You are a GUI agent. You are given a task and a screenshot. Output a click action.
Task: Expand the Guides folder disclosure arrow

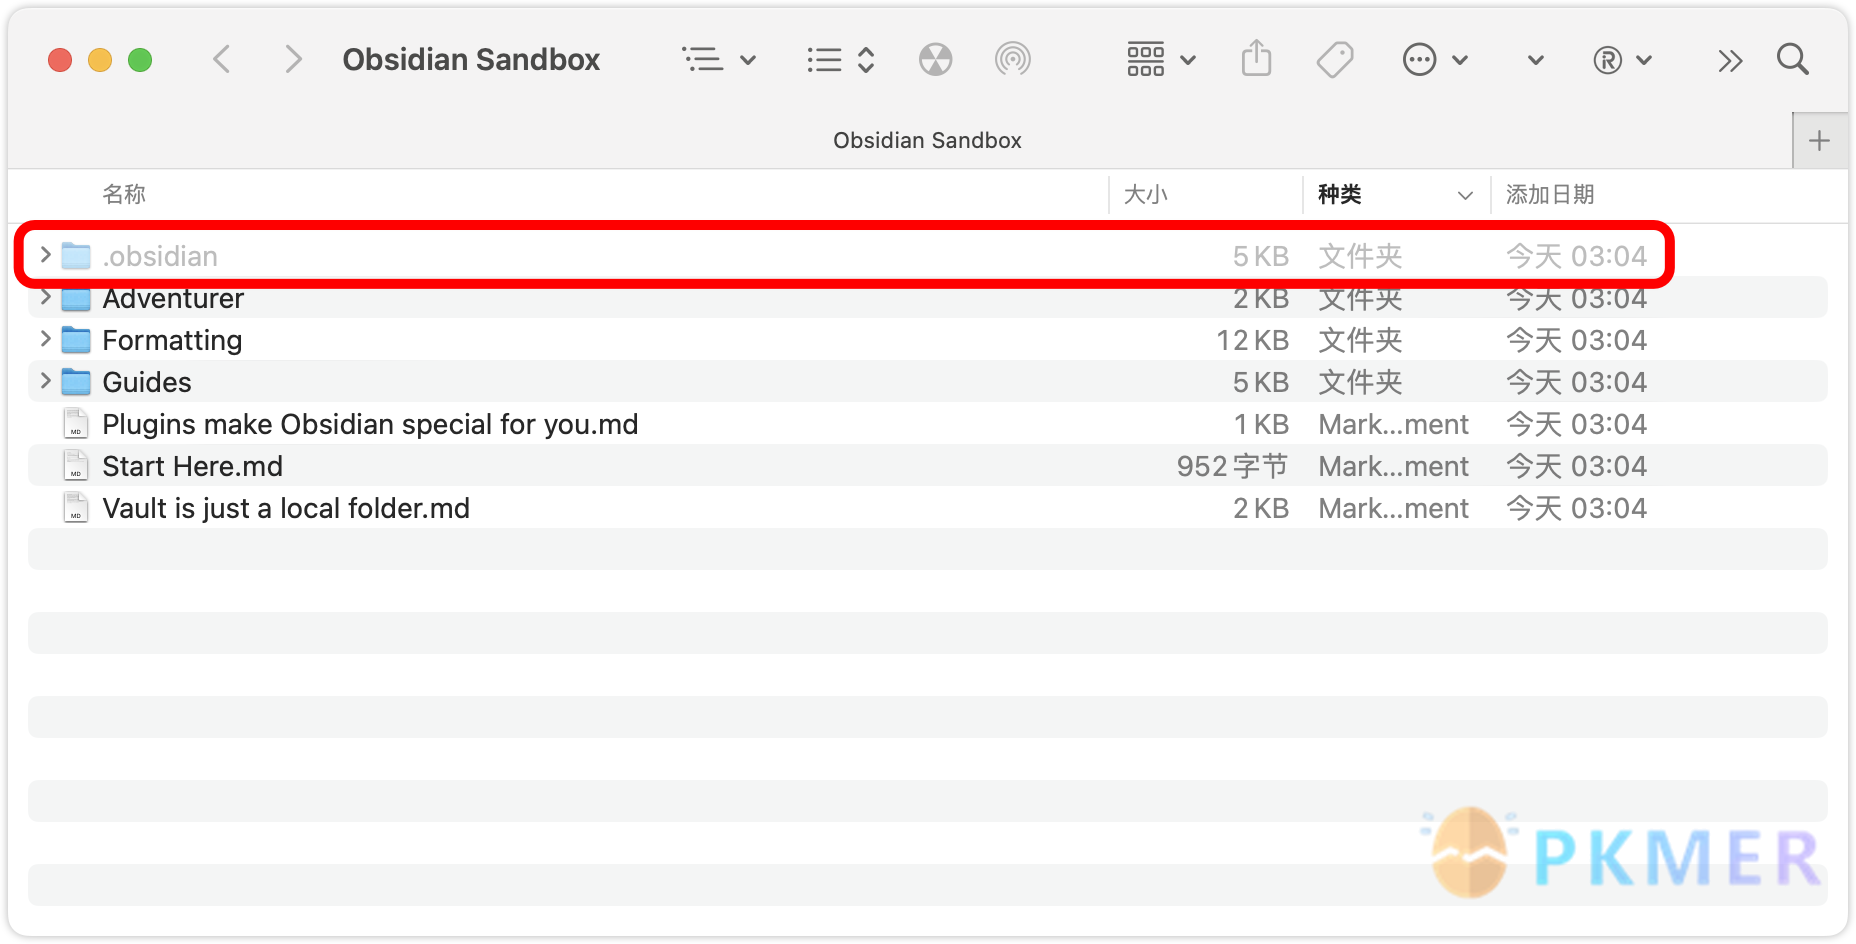[x=45, y=381]
